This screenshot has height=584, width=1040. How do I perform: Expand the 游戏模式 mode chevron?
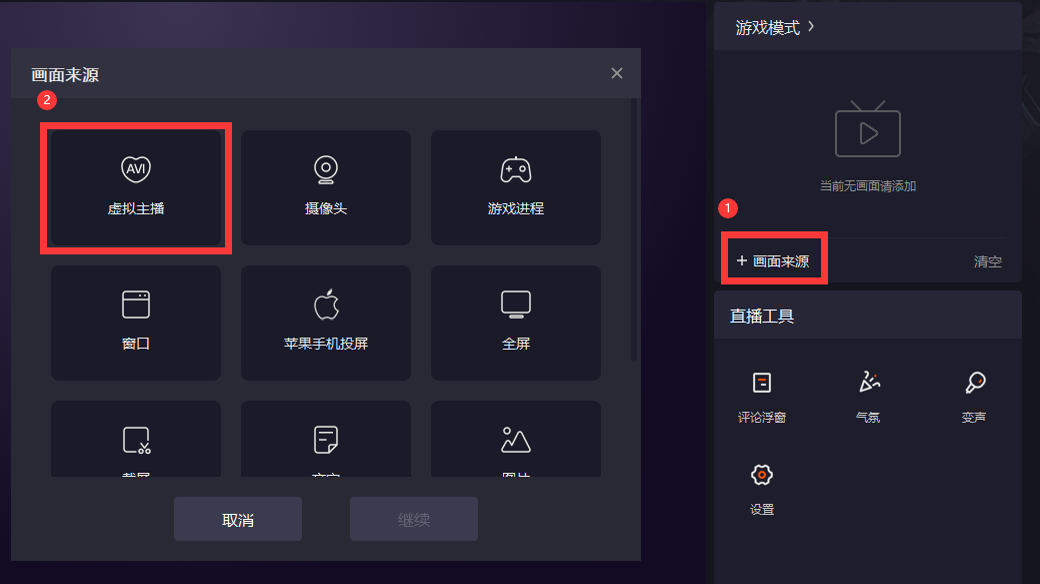point(811,27)
